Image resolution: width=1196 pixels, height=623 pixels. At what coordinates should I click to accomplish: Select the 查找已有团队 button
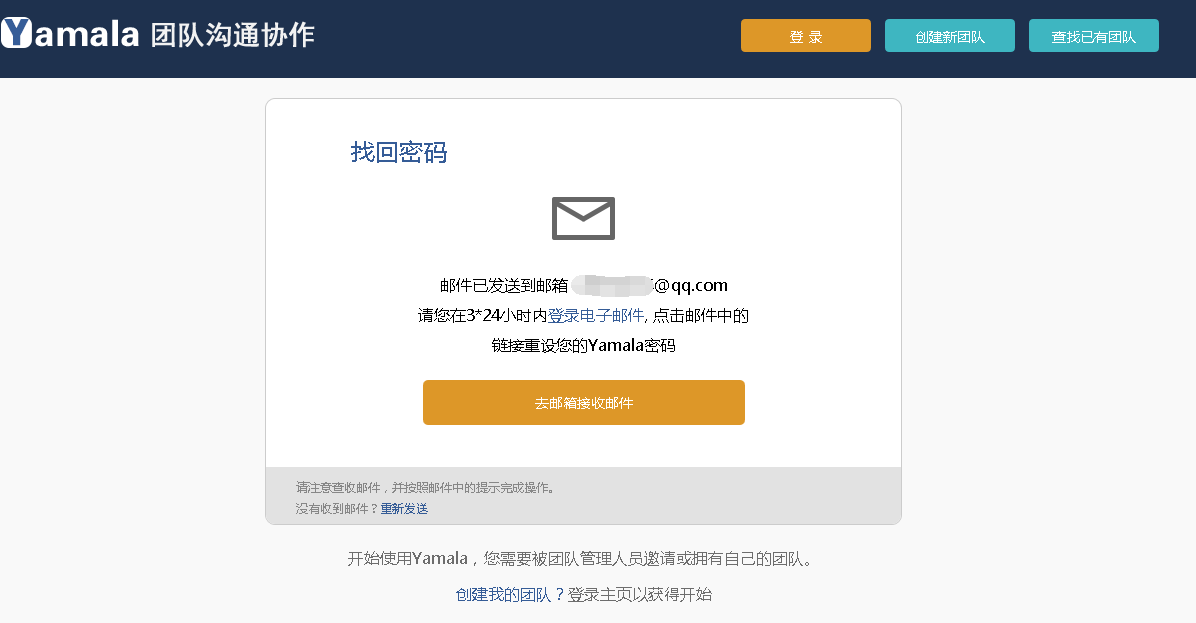1093,36
